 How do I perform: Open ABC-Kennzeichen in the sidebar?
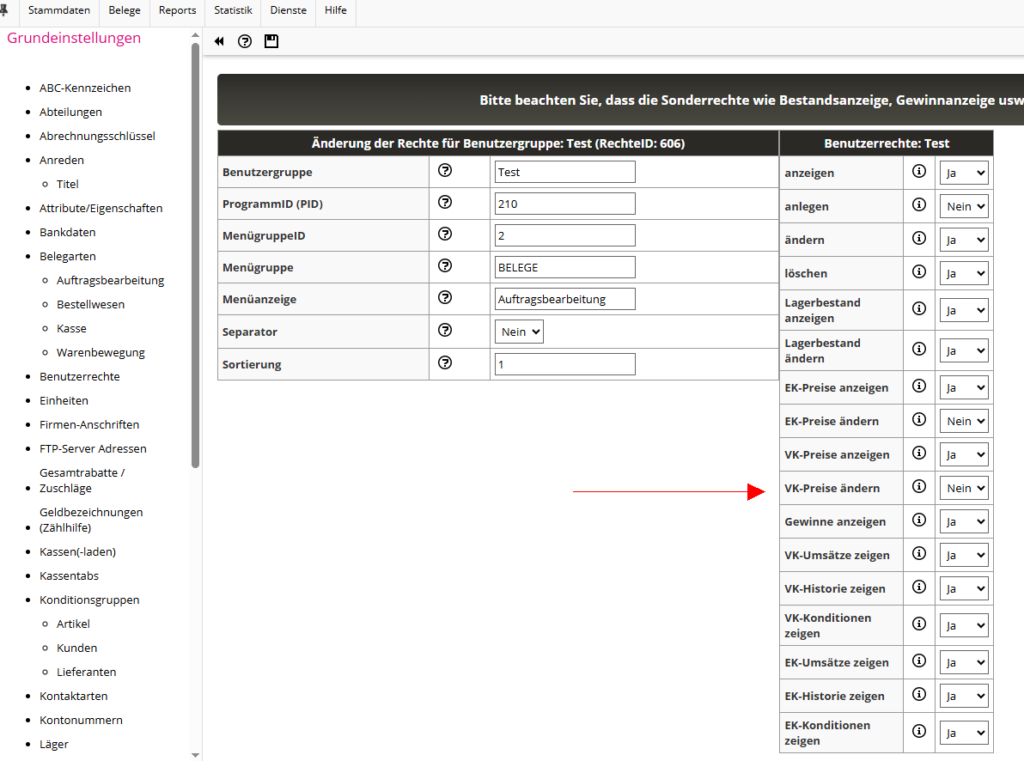tap(85, 88)
